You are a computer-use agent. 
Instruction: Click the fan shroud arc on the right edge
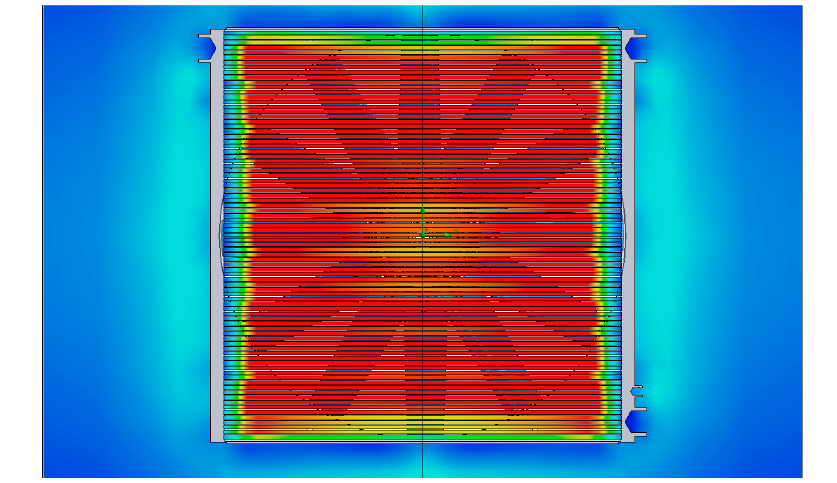pyautogui.click(x=623, y=232)
